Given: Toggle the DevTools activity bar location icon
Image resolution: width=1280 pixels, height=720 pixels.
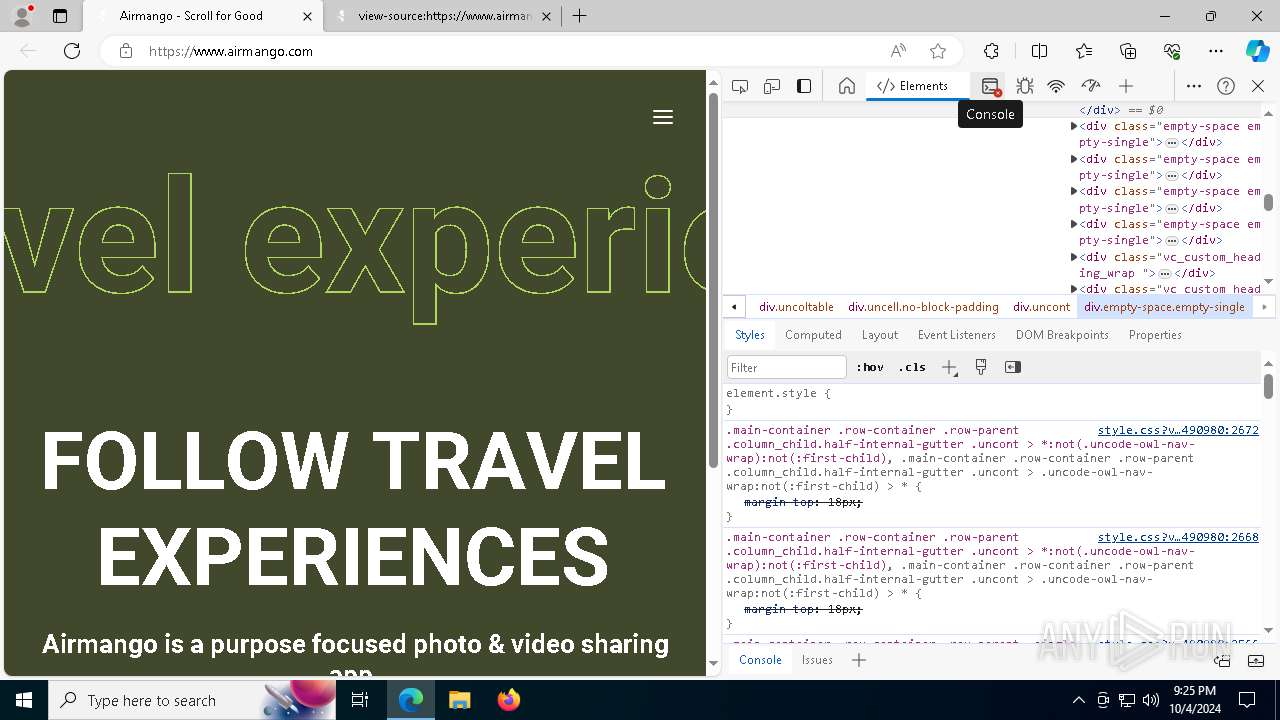Looking at the screenshot, I should point(804,86).
